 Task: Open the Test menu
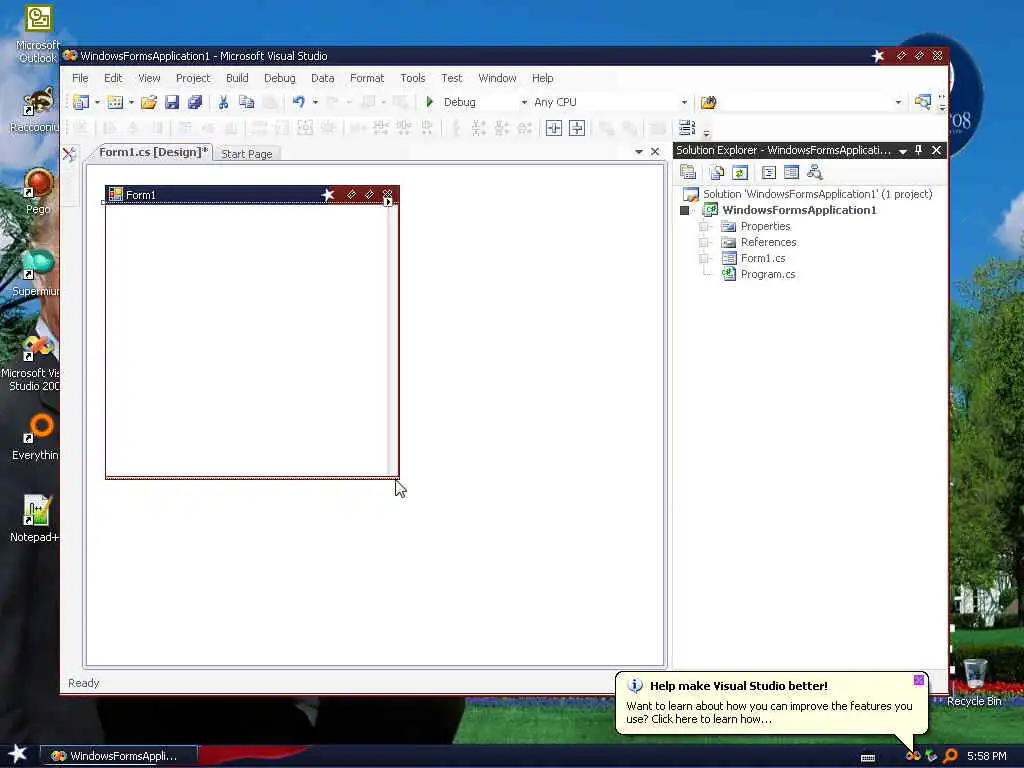(x=451, y=78)
